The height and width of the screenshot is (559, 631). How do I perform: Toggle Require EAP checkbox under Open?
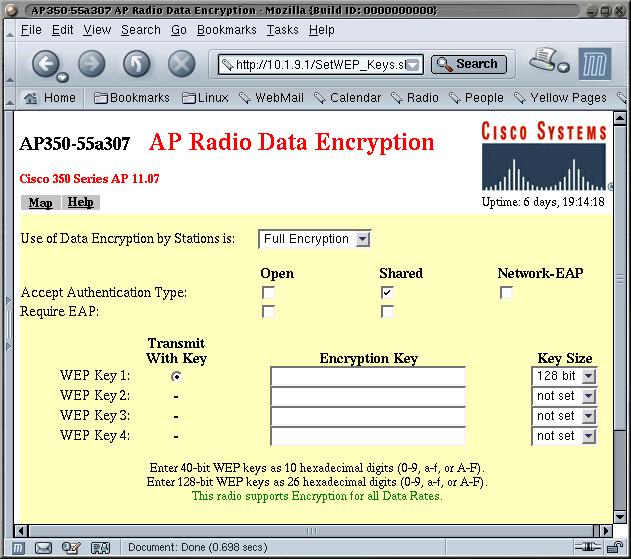click(268, 311)
